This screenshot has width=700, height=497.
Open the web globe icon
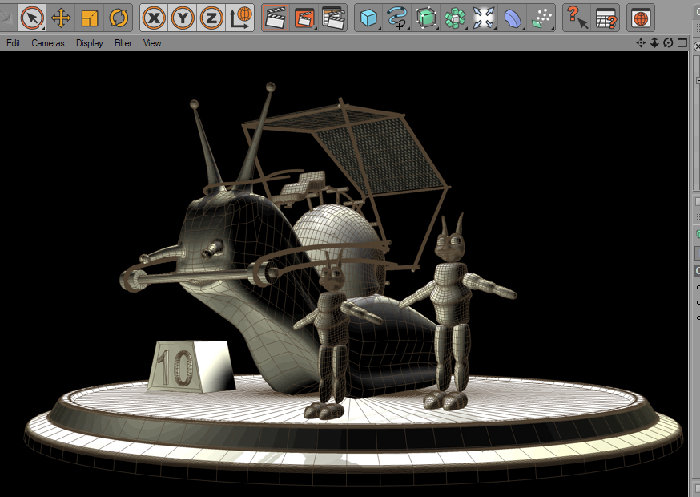click(x=641, y=18)
